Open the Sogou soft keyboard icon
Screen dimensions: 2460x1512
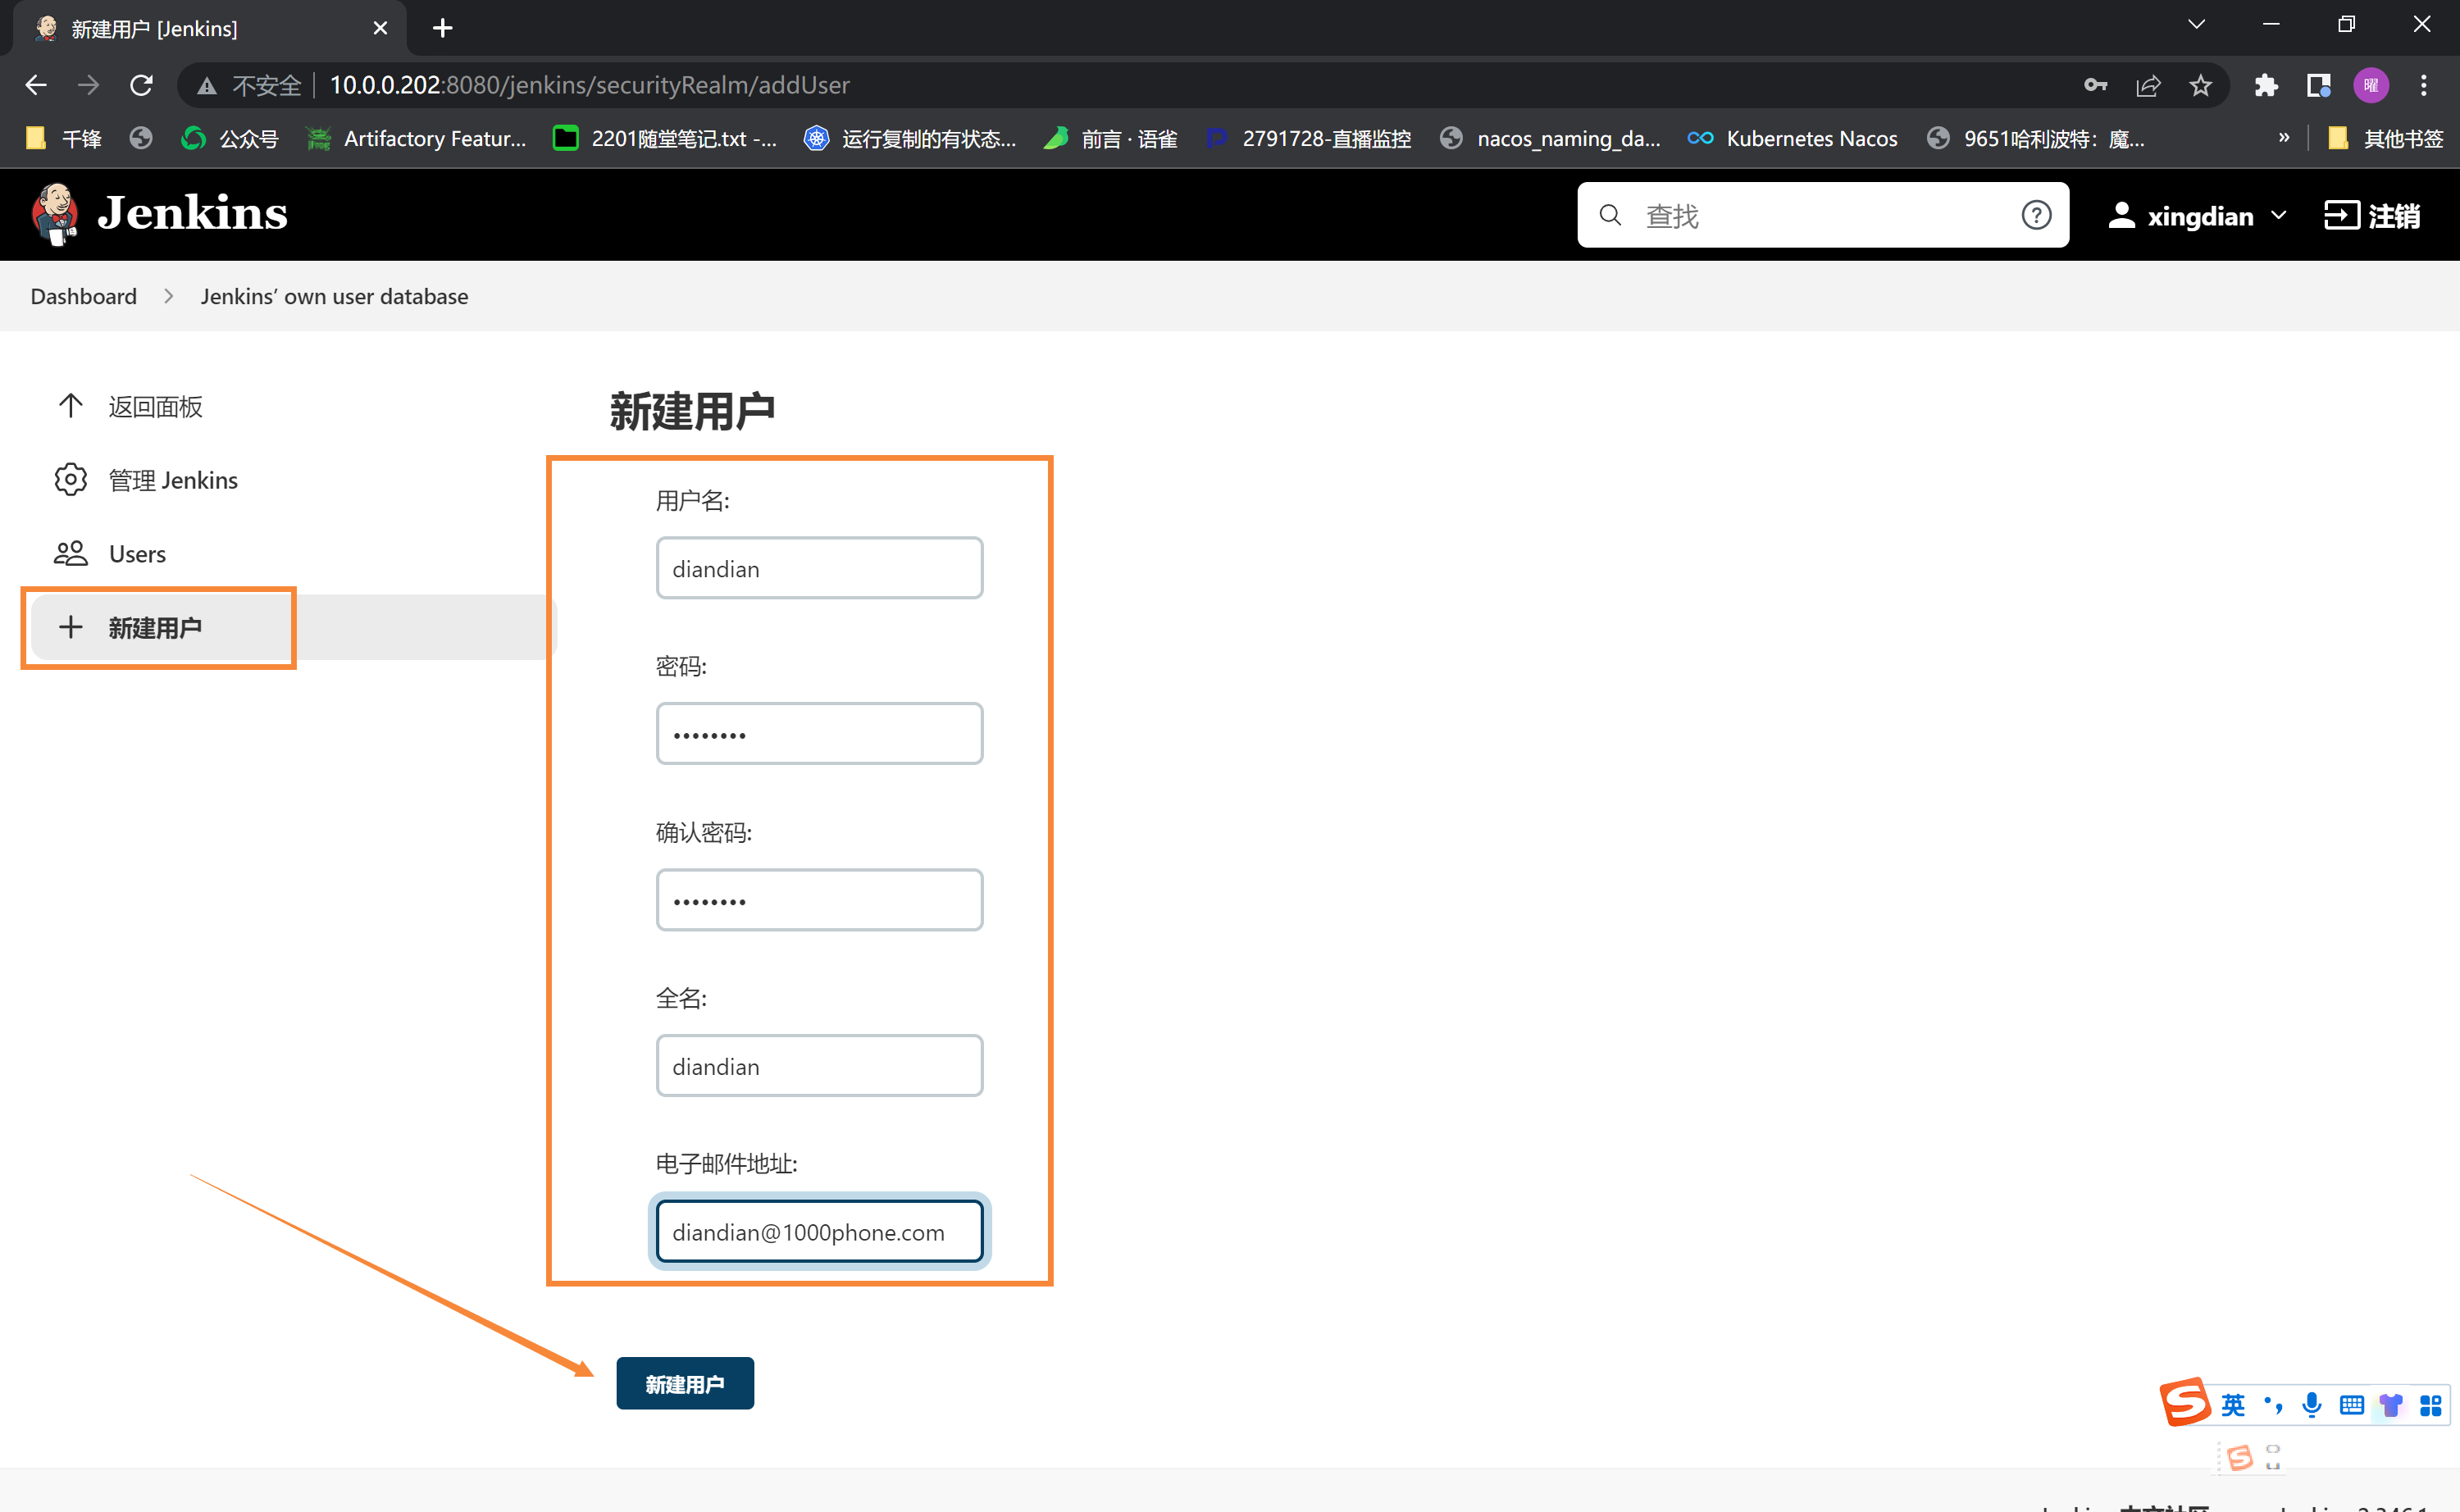click(2351, 1405)
